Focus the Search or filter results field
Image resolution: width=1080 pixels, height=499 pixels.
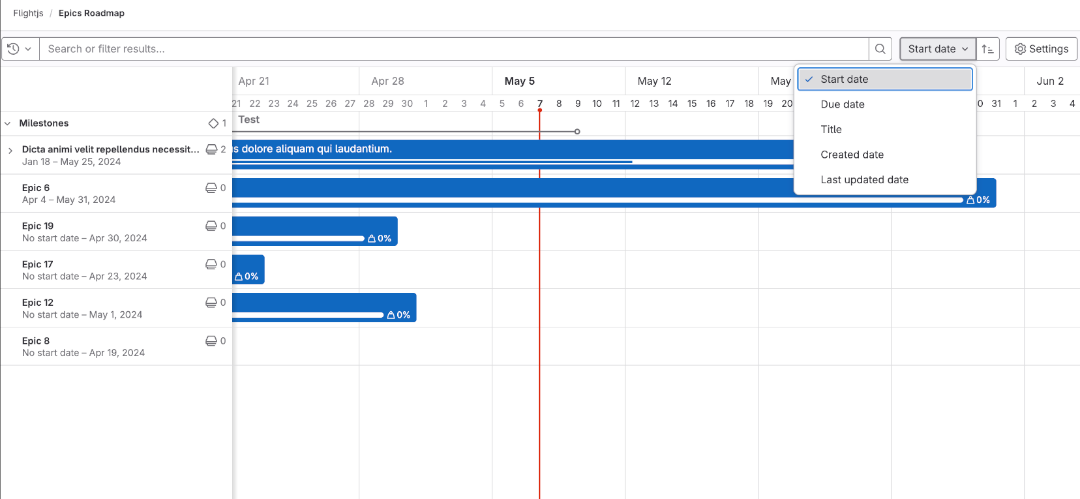pyautogui.click(x=455, y=49)
